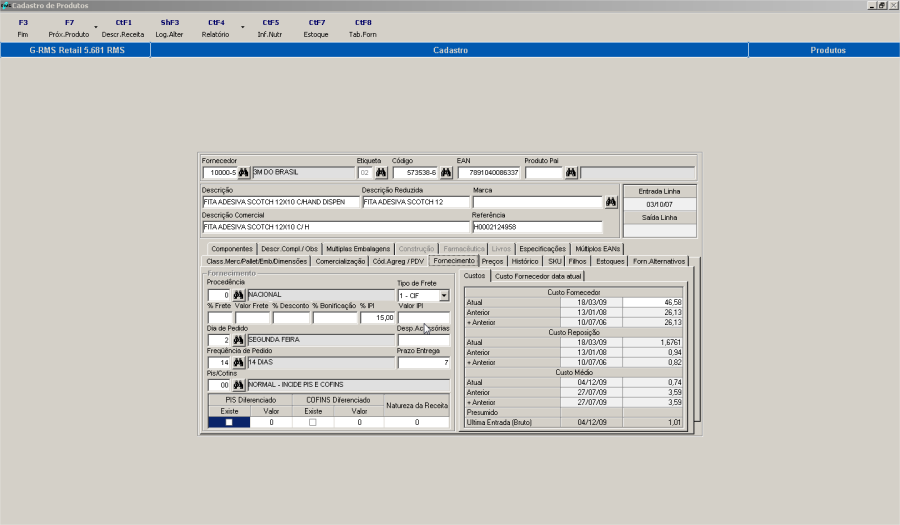Click Entrada Linha date 03/10/07
The width and height of the screenshot is (900, 525).
tap(660, 204)
